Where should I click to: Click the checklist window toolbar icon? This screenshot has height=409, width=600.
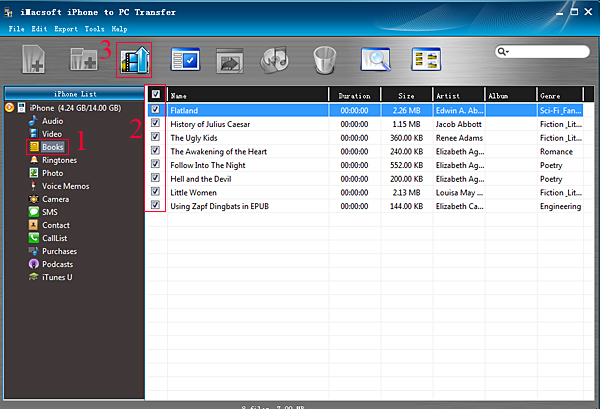pyautogui.click(x=185, y=59)
